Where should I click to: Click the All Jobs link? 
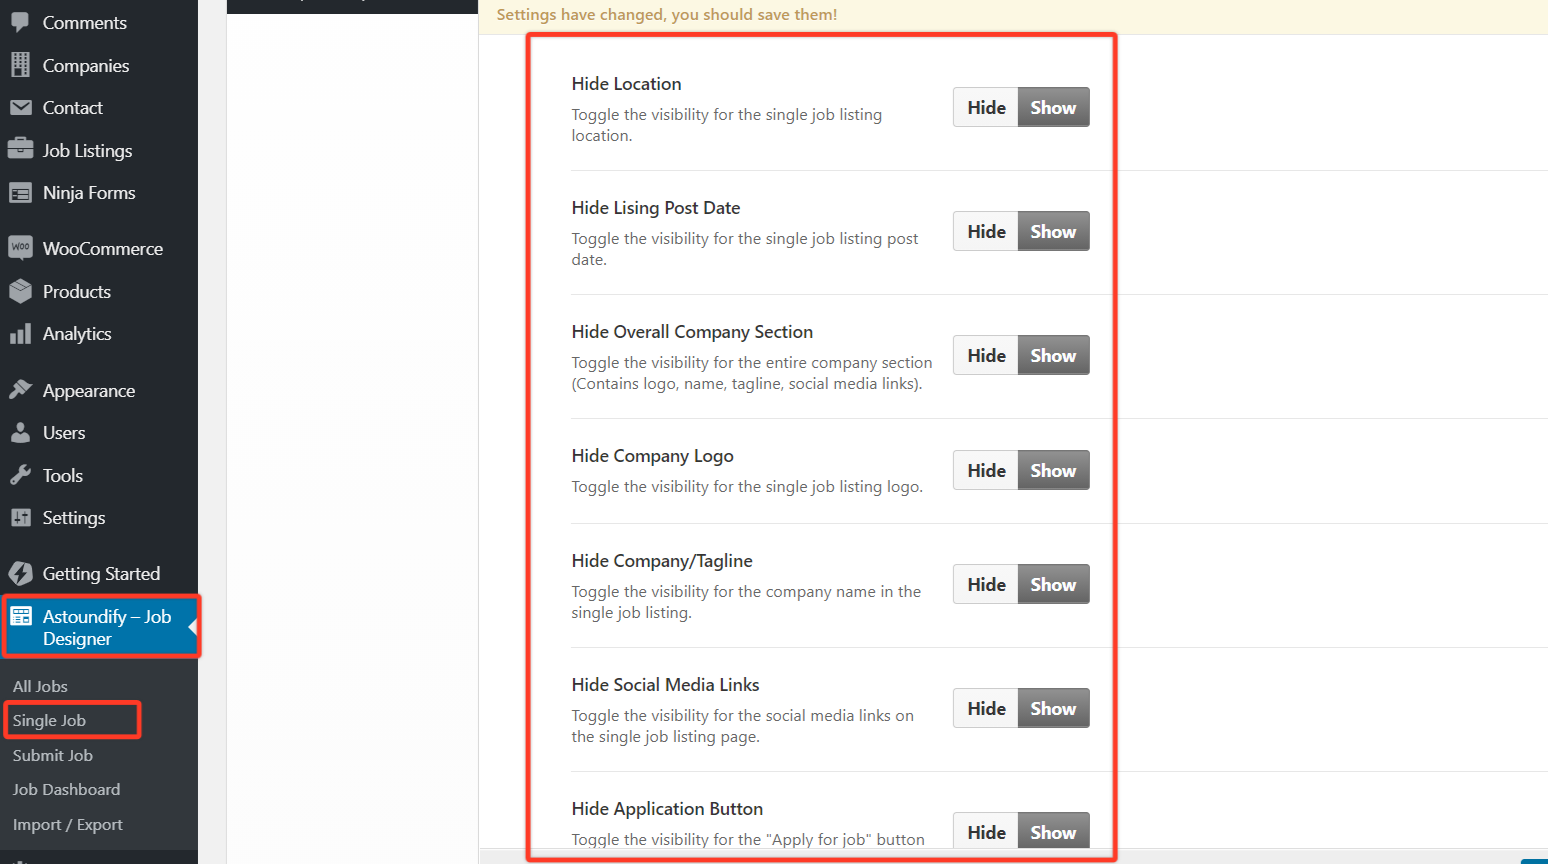(x=40, y=686)
